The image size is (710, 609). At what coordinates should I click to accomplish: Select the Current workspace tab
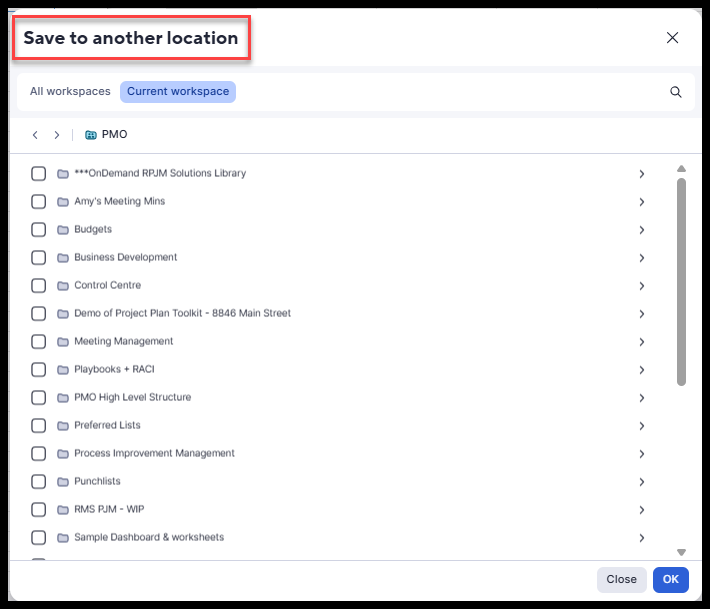coord(178,91)
